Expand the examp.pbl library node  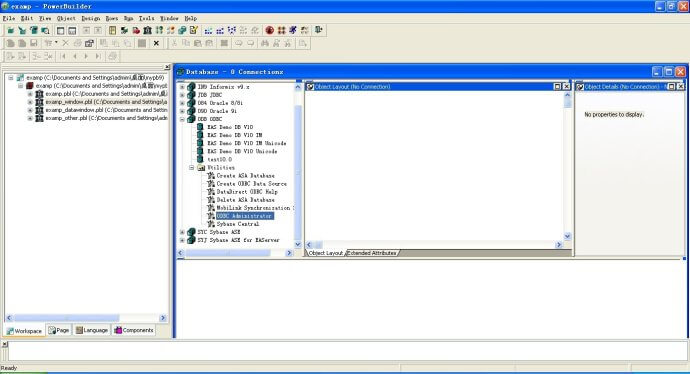(30, 94)
